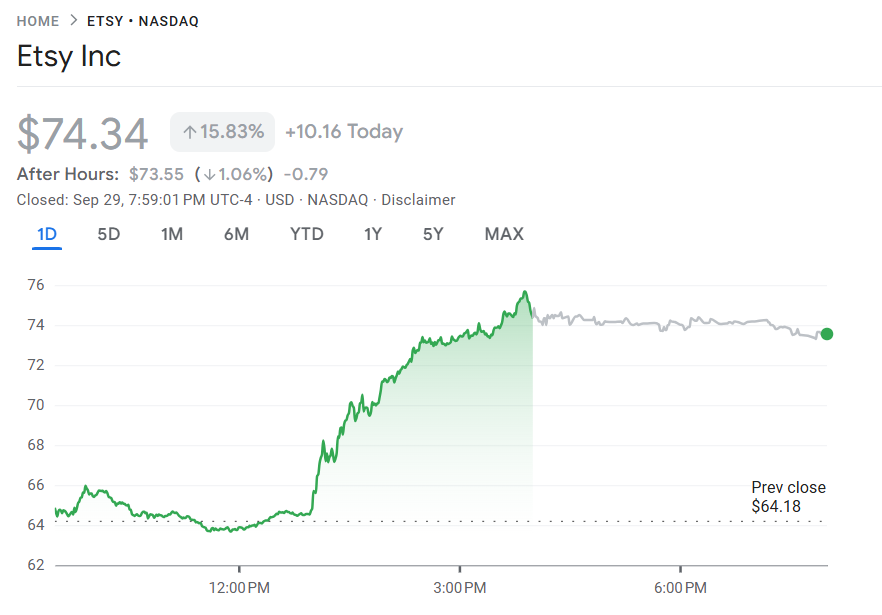Click the Prev close $64.18 label
This screenshot has height=615, width=882.
coord(788,497)
